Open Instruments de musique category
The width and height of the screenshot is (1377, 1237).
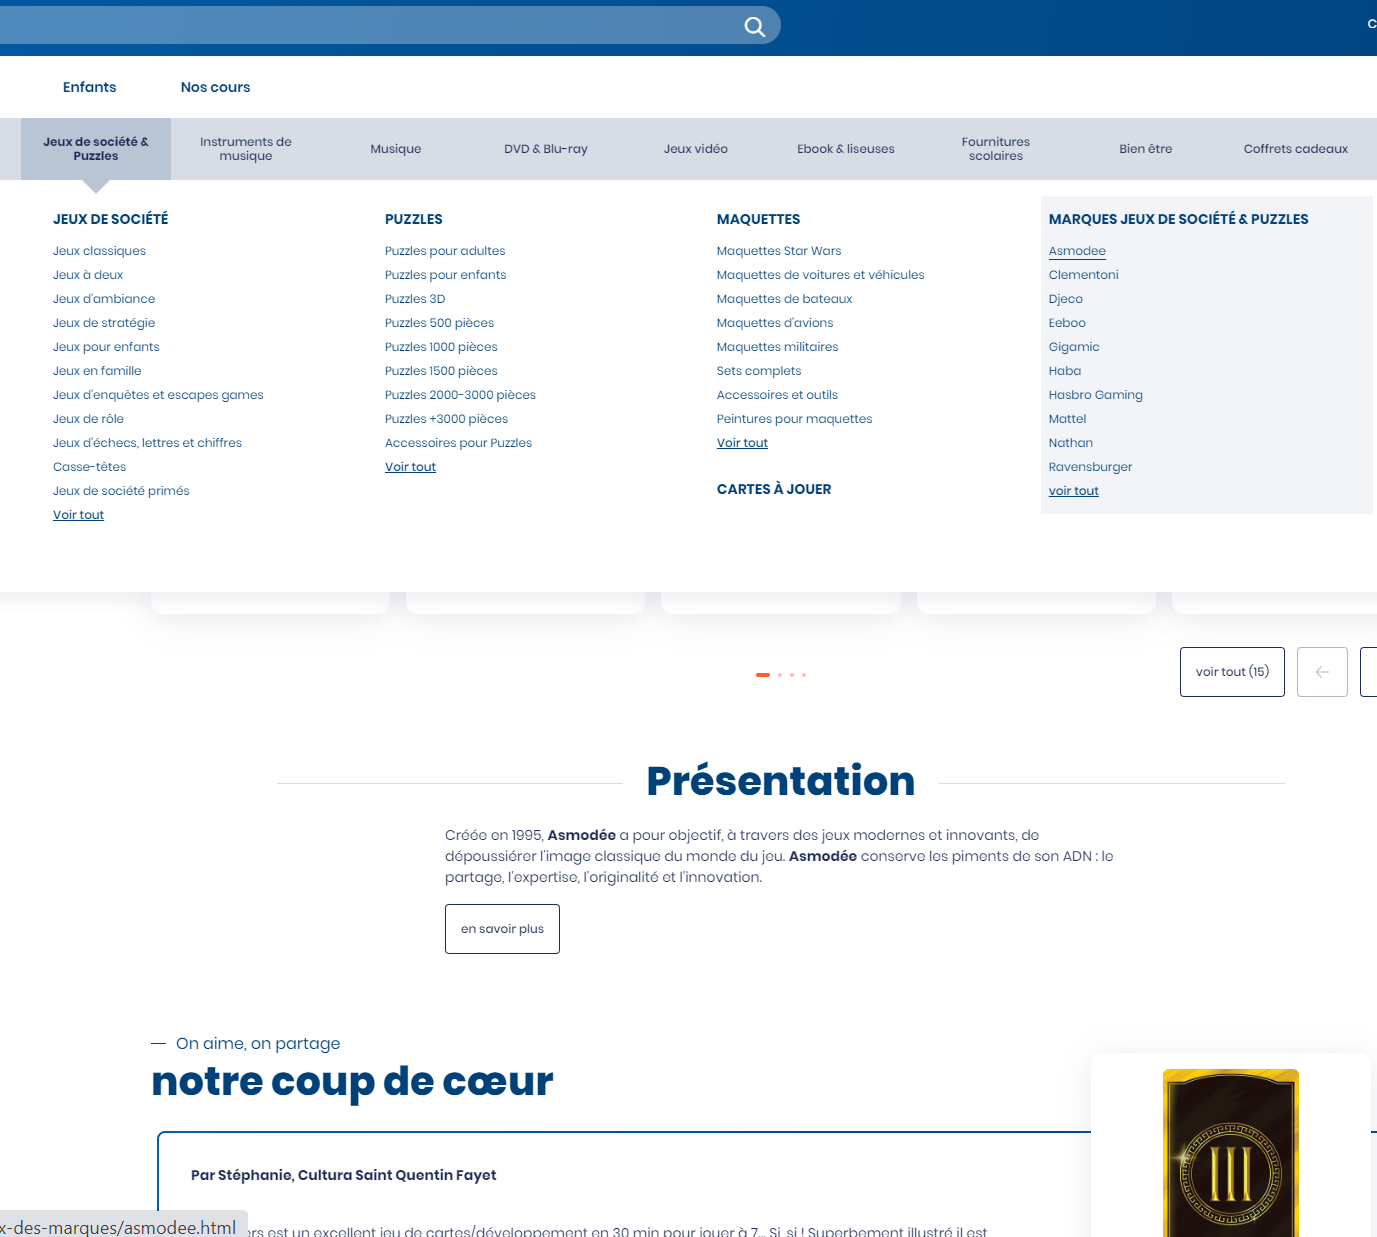point(246,149)
